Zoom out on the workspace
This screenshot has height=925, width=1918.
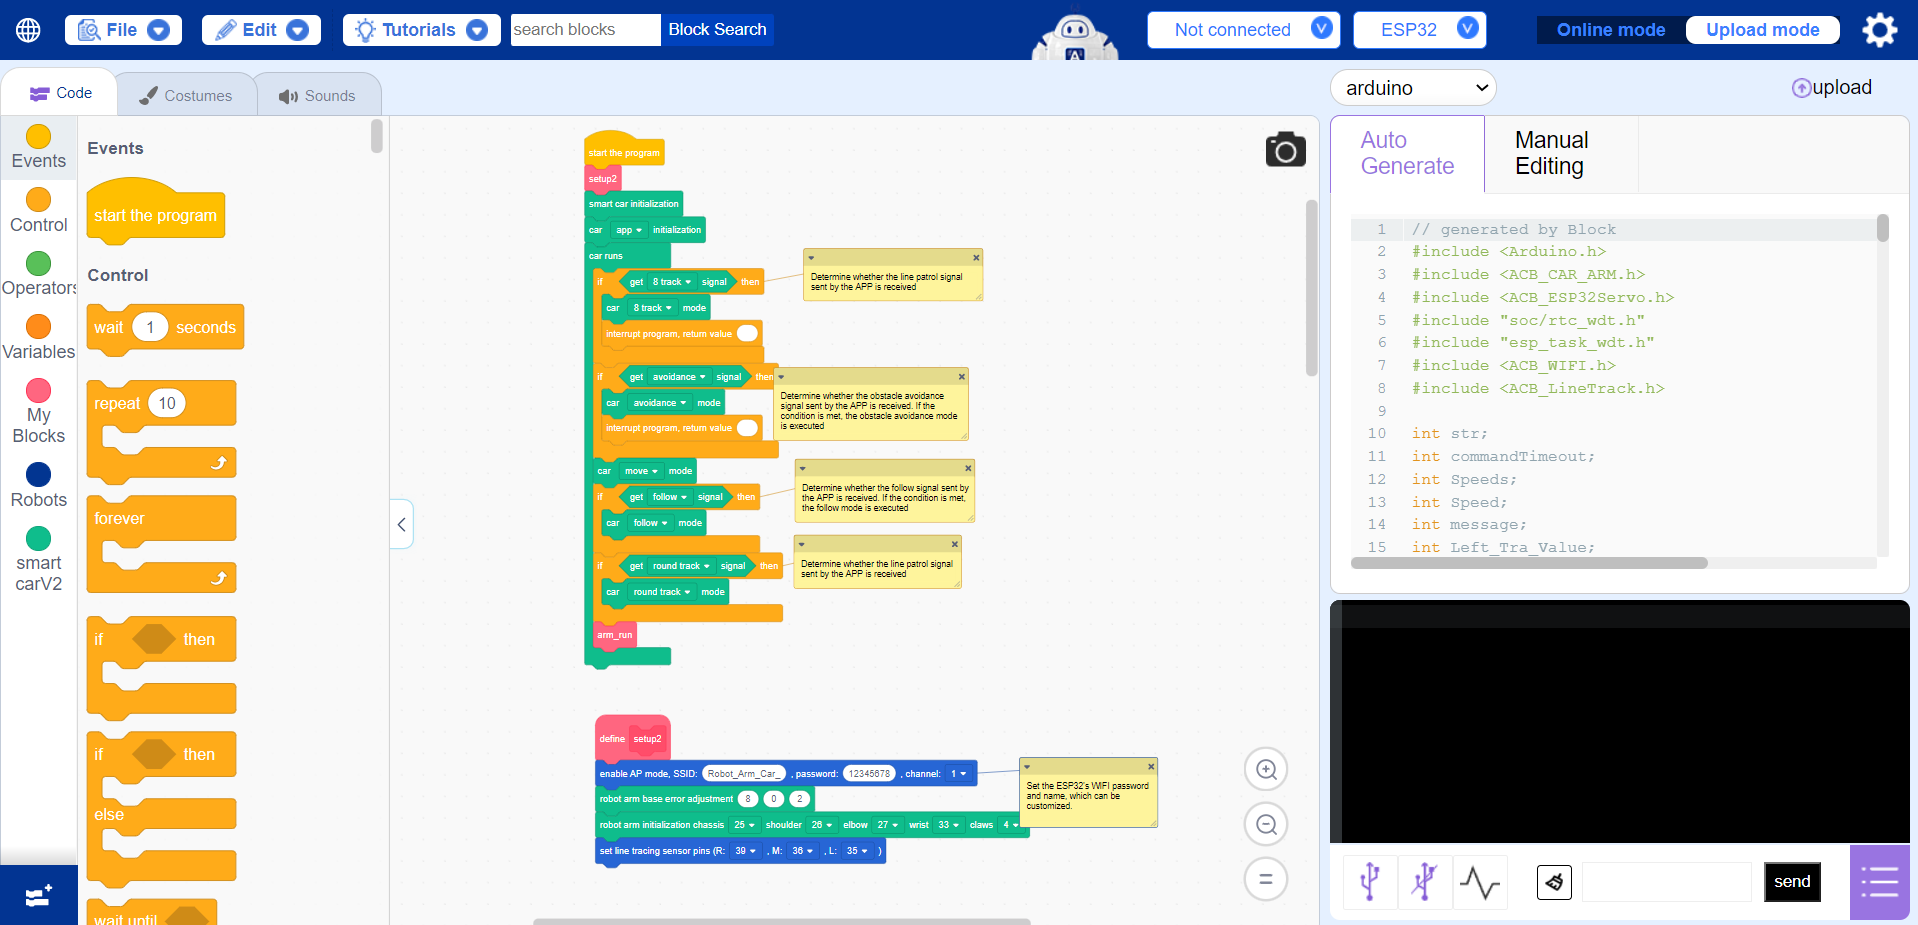(1266, 824)
